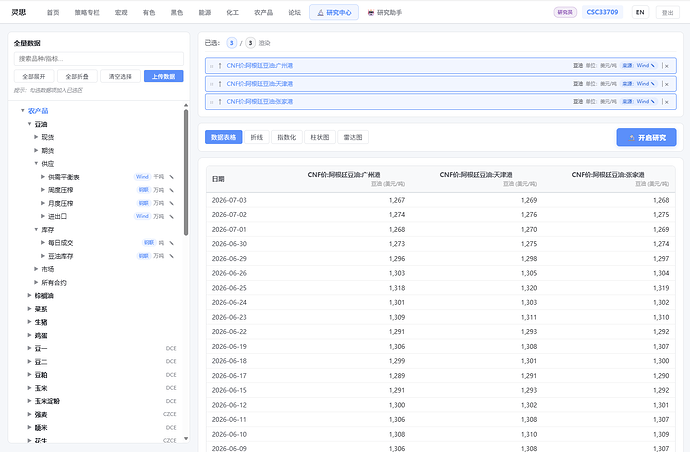Go to the 首页 navigation item
Screen dimensions: 690x452
[x=53, y=13]
